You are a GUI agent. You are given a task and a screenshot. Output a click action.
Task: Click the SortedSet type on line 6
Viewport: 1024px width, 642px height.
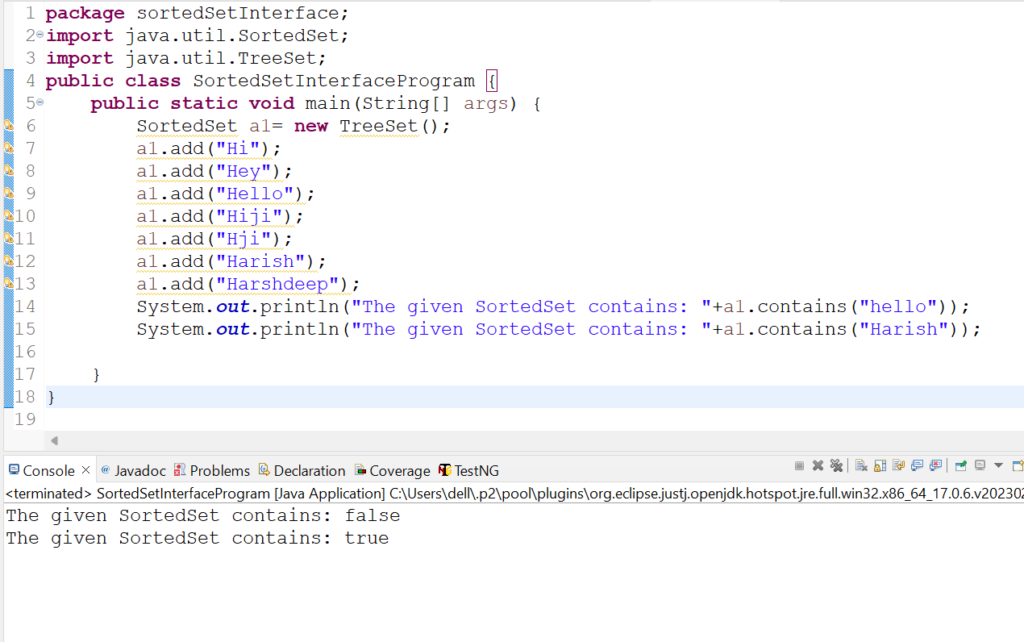[x=187, y=126]
